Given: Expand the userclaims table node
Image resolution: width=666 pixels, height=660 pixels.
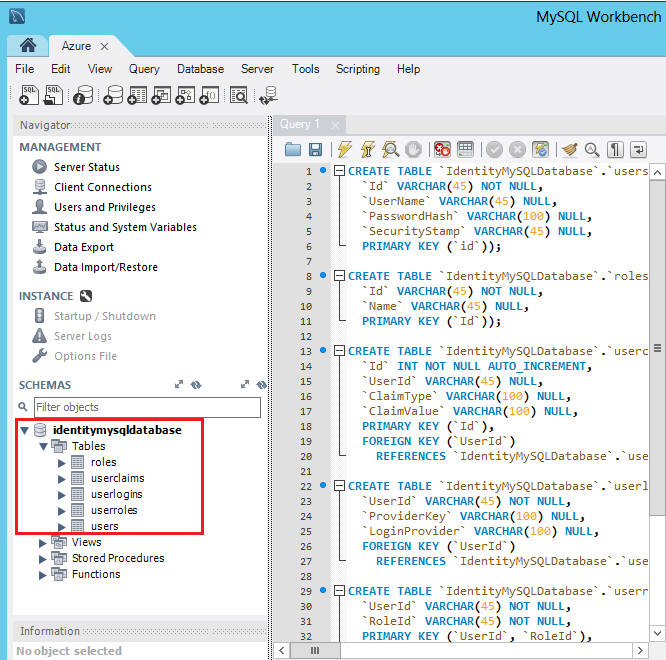Looking at the screenshot, I should click(x=63, y=478).
